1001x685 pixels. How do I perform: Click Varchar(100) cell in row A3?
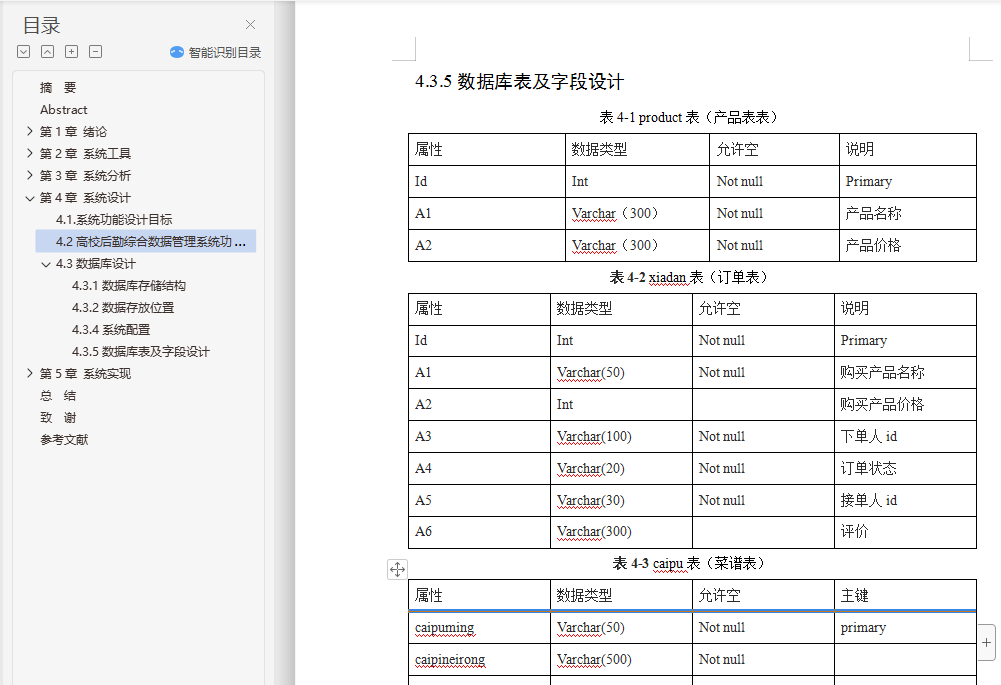[x=621, y=436]
